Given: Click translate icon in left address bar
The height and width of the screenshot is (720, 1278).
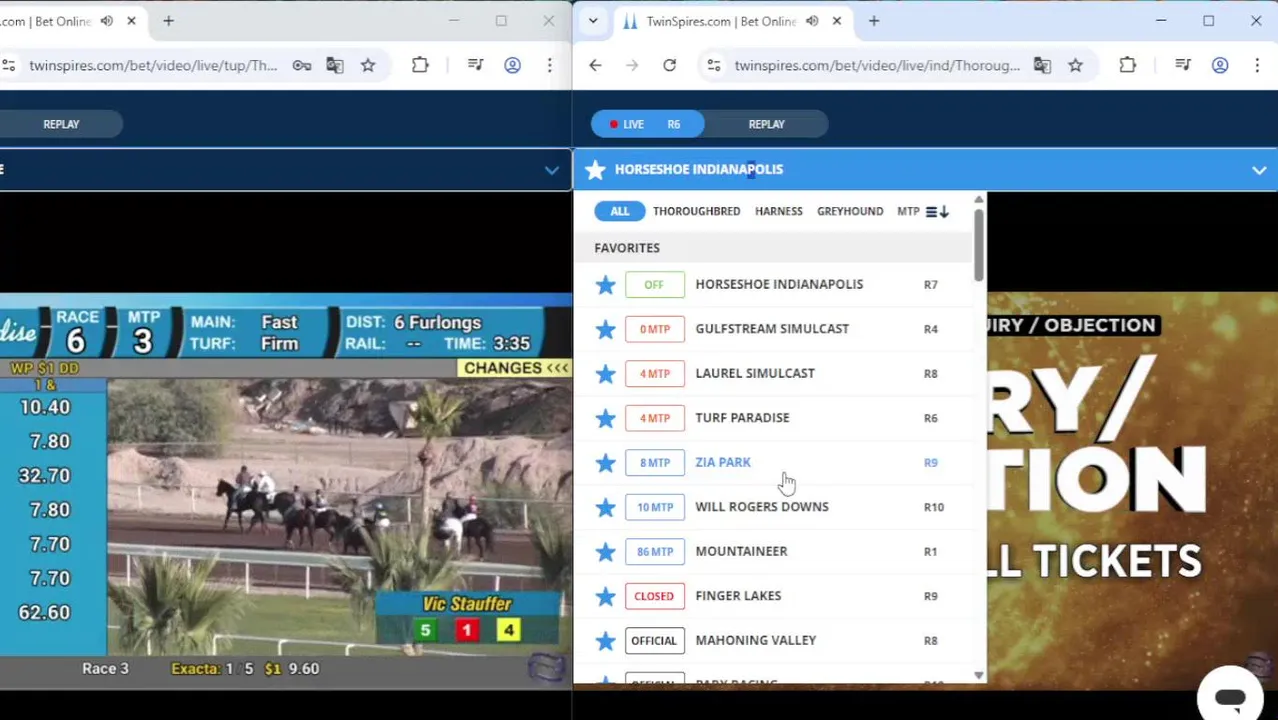Looking at the screenshot, I should pos(334,66).
